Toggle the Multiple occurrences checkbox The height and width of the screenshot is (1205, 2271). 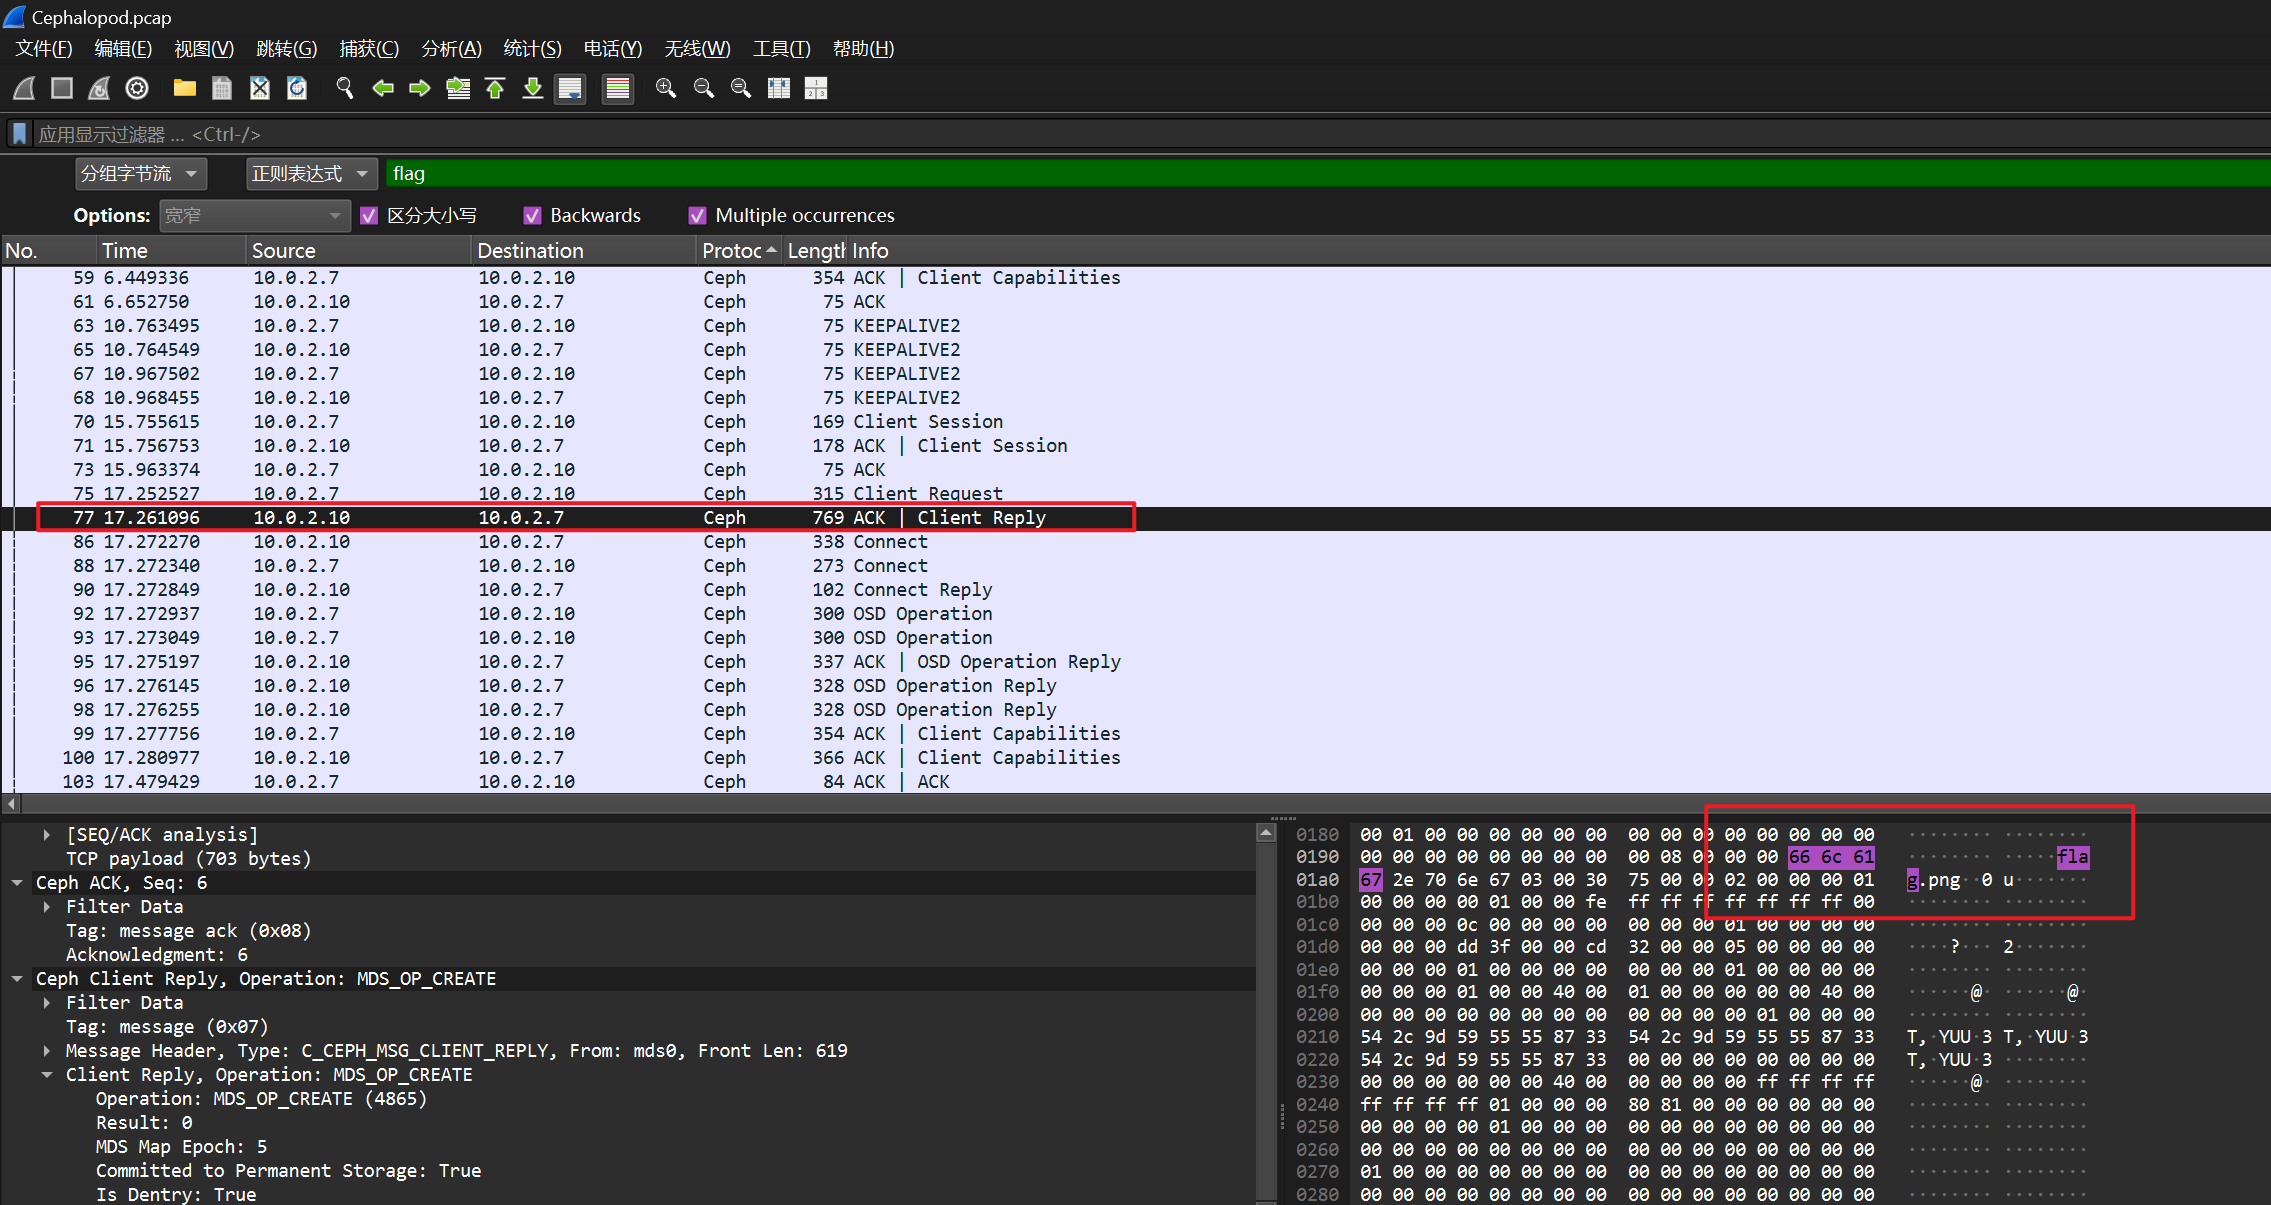point(697,216)
